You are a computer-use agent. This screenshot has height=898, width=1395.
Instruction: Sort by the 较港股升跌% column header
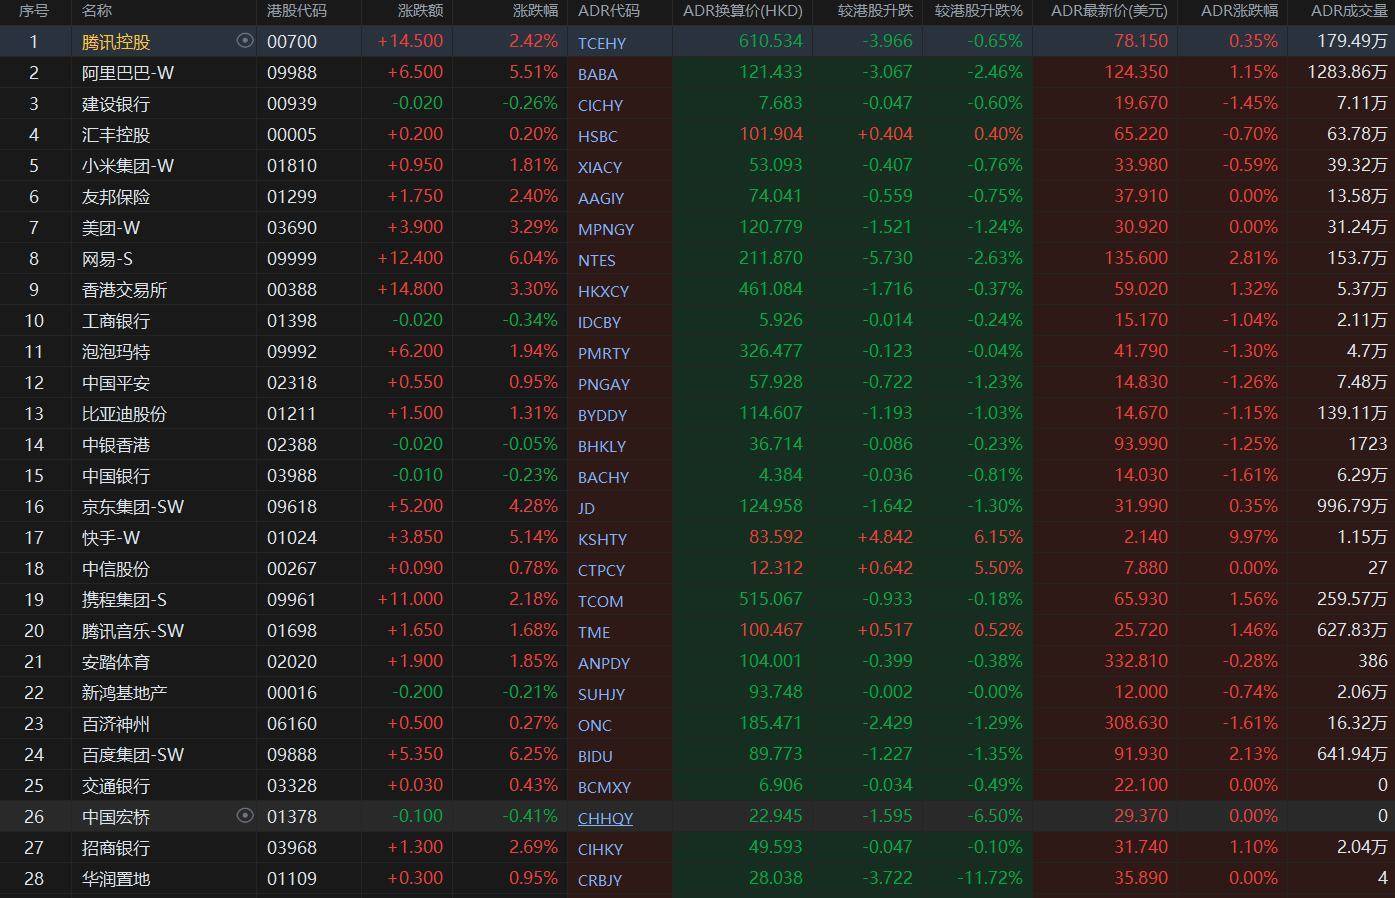pos(979,11)
